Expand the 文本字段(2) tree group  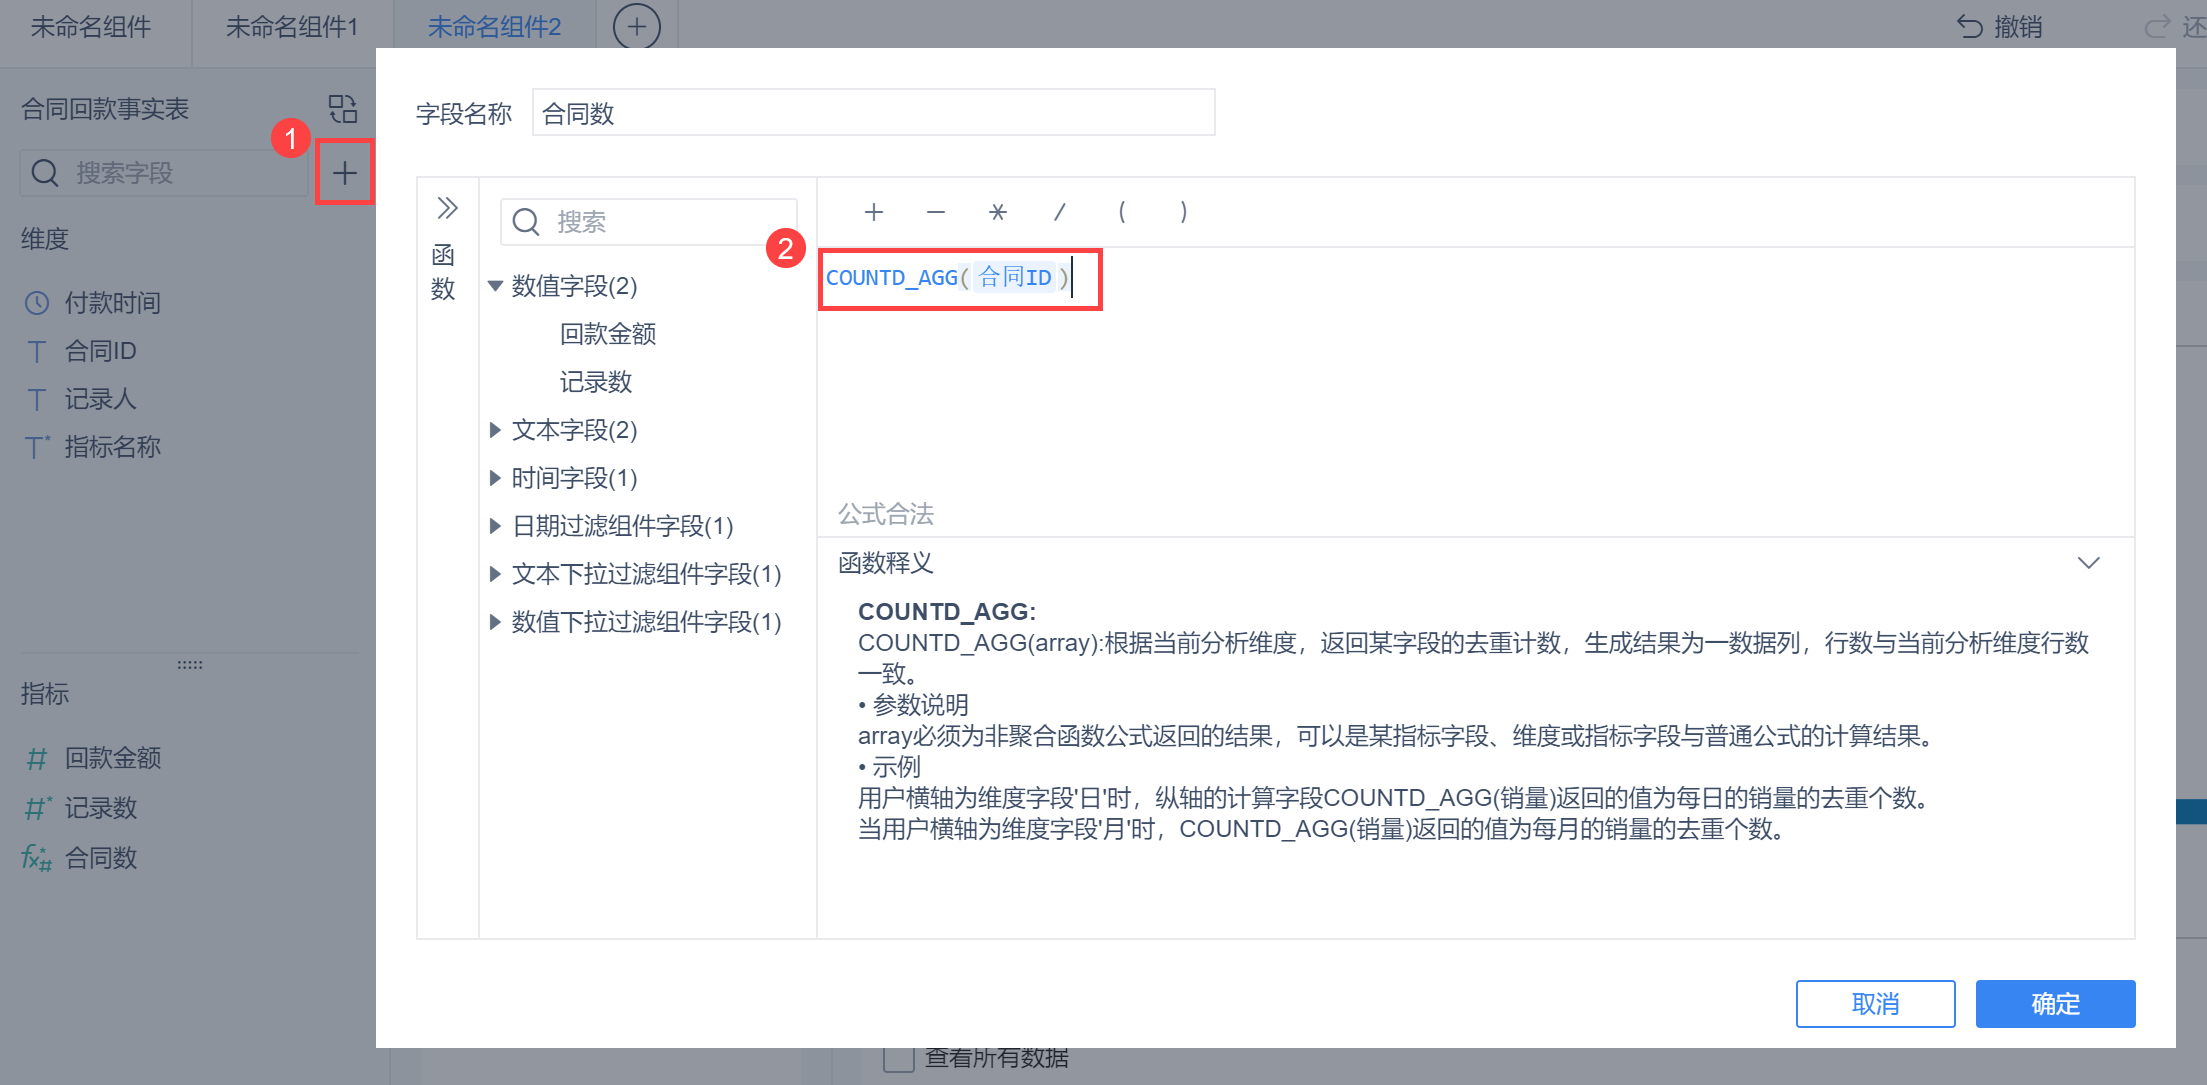tap(495, 430)
